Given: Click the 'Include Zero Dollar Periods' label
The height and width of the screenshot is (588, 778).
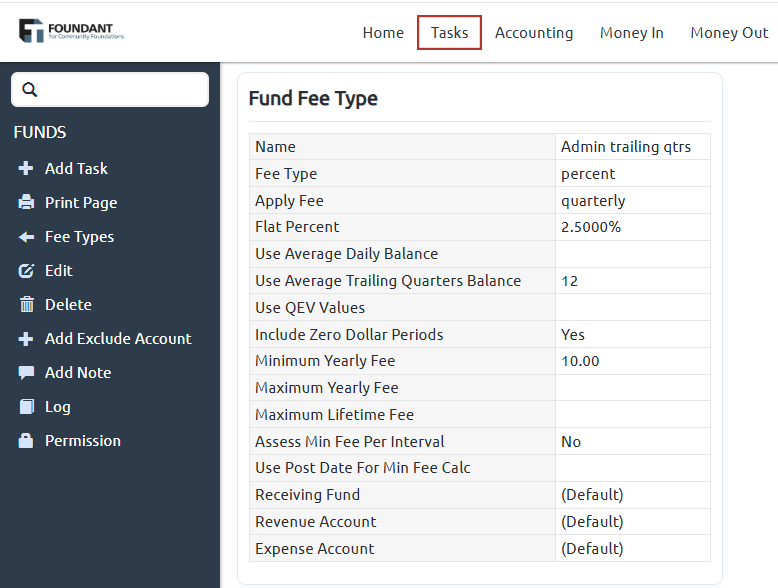Looking at the screenshot, I should point(349,335).
